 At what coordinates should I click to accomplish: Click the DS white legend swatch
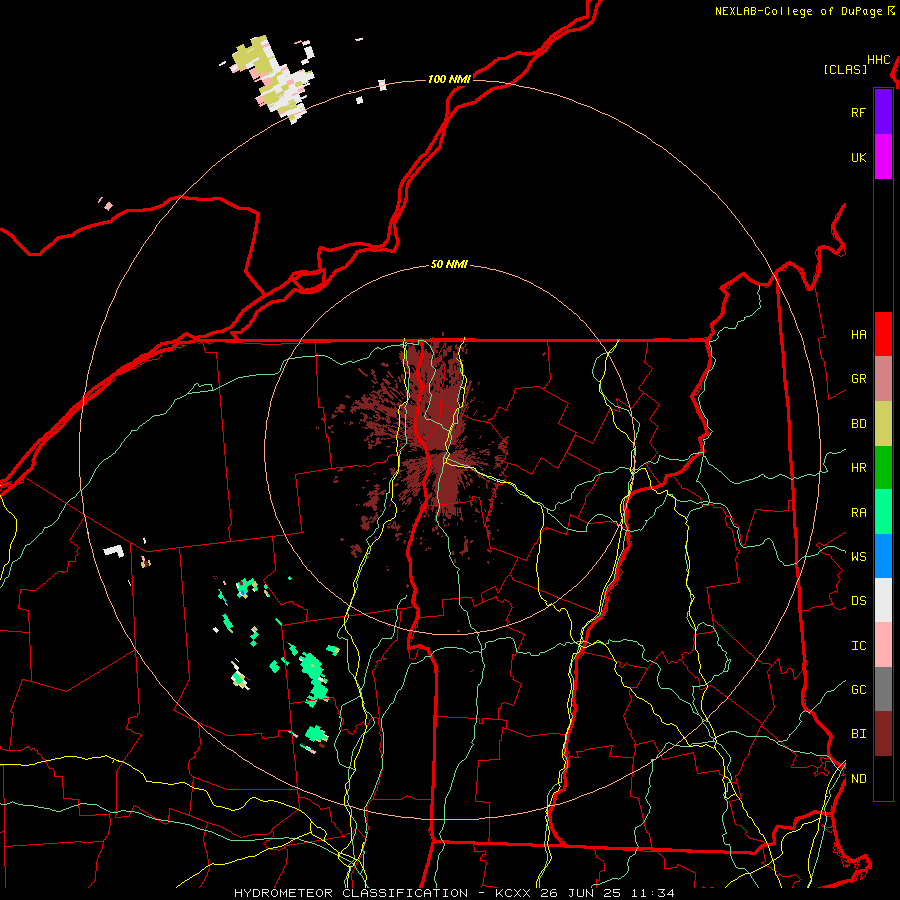(x=883, y=600)
